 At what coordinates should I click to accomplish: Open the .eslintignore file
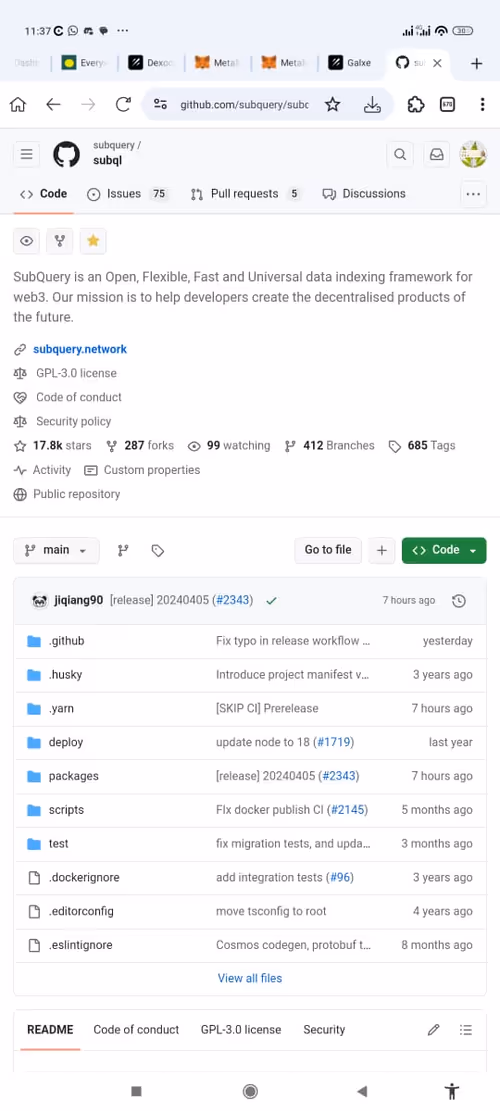click(81, 946)
